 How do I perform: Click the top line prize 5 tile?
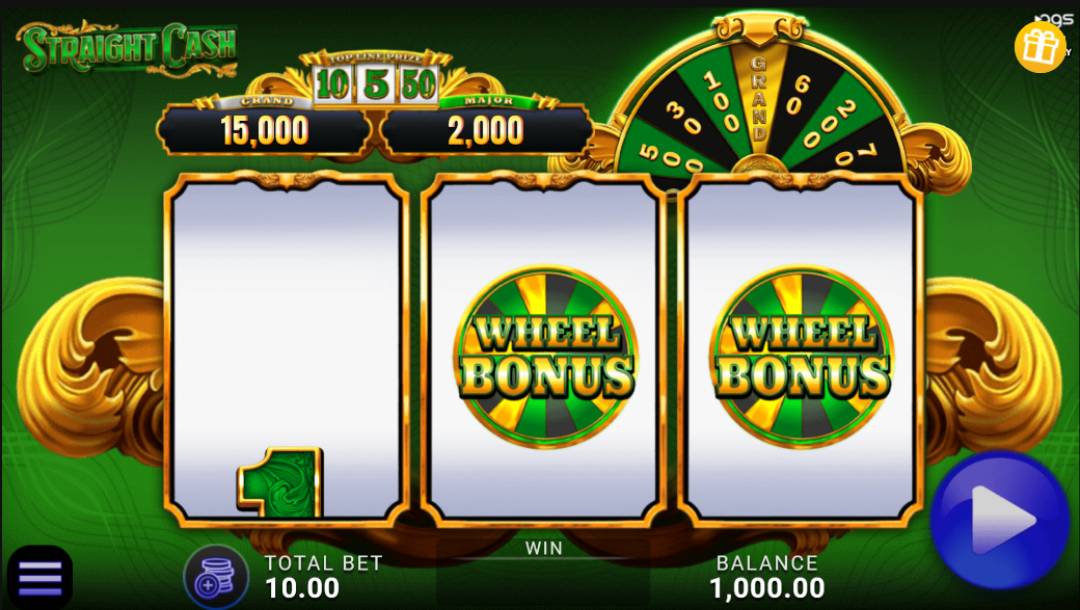[x=376, y=85]
